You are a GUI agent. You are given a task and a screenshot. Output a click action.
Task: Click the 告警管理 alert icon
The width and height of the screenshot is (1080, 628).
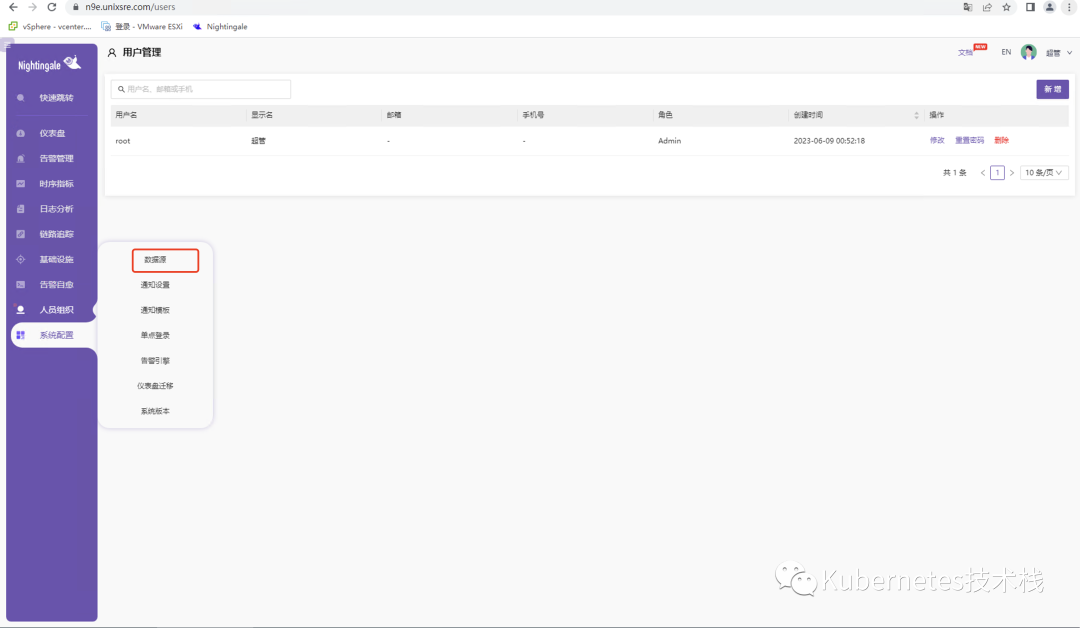pyautogui.click(x=21, y=158)
